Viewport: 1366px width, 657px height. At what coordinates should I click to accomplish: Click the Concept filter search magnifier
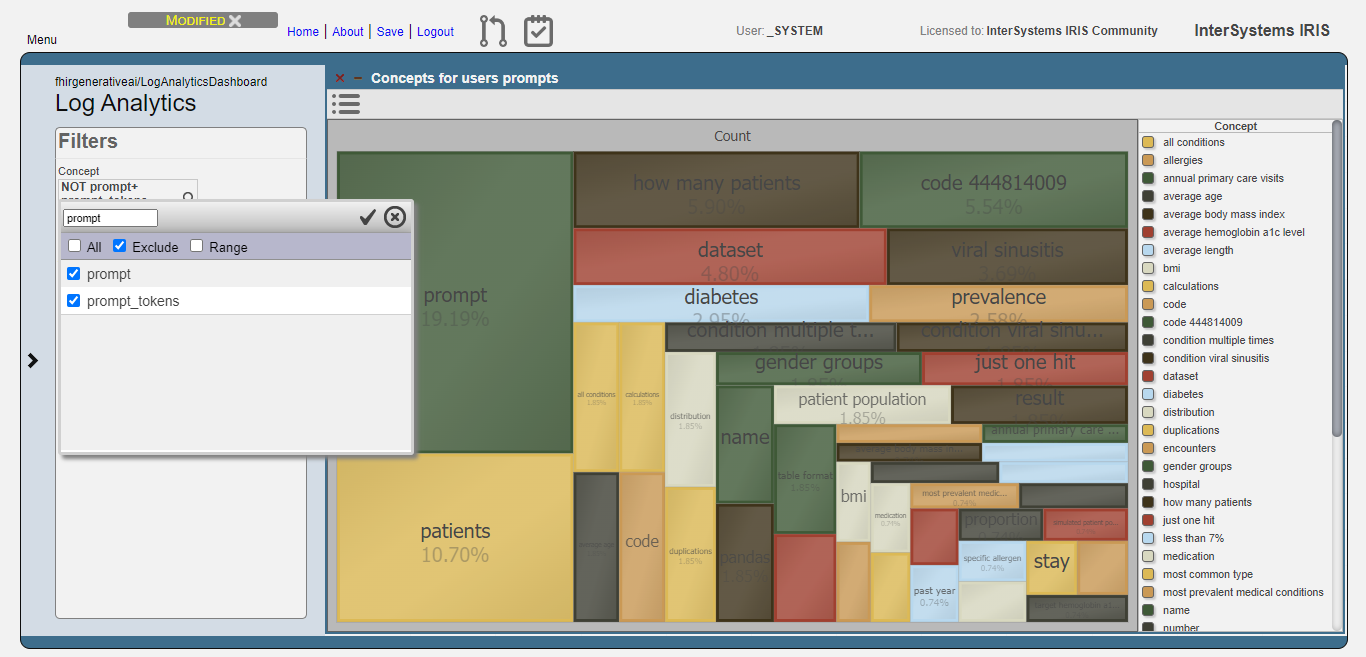click(x=187, y=196)
